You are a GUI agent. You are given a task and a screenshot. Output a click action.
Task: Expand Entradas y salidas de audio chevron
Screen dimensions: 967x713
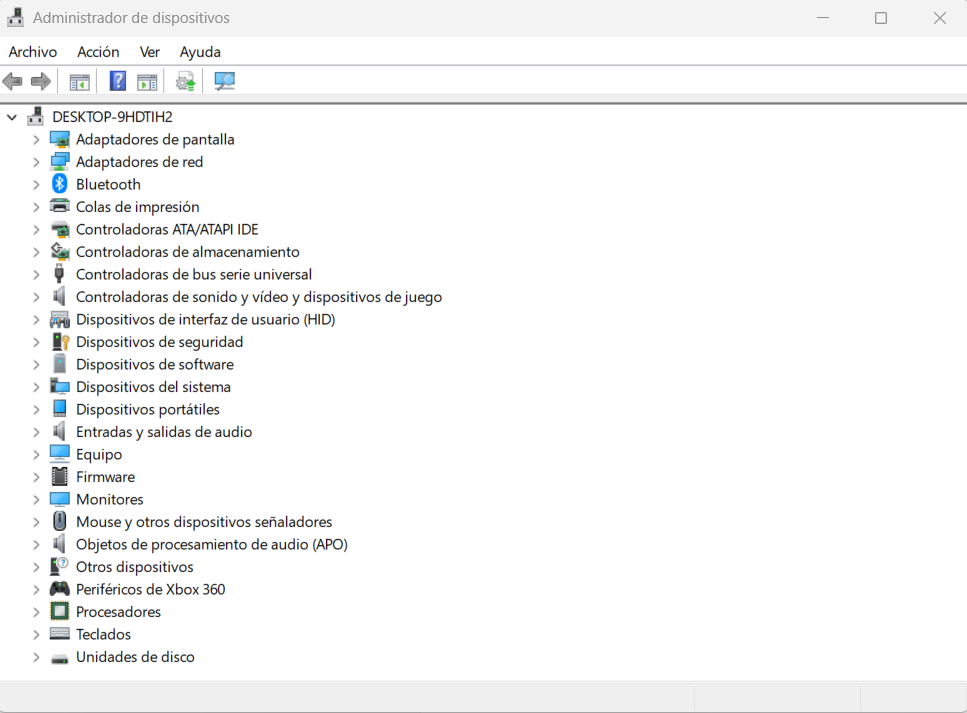[x=36, y=432]
